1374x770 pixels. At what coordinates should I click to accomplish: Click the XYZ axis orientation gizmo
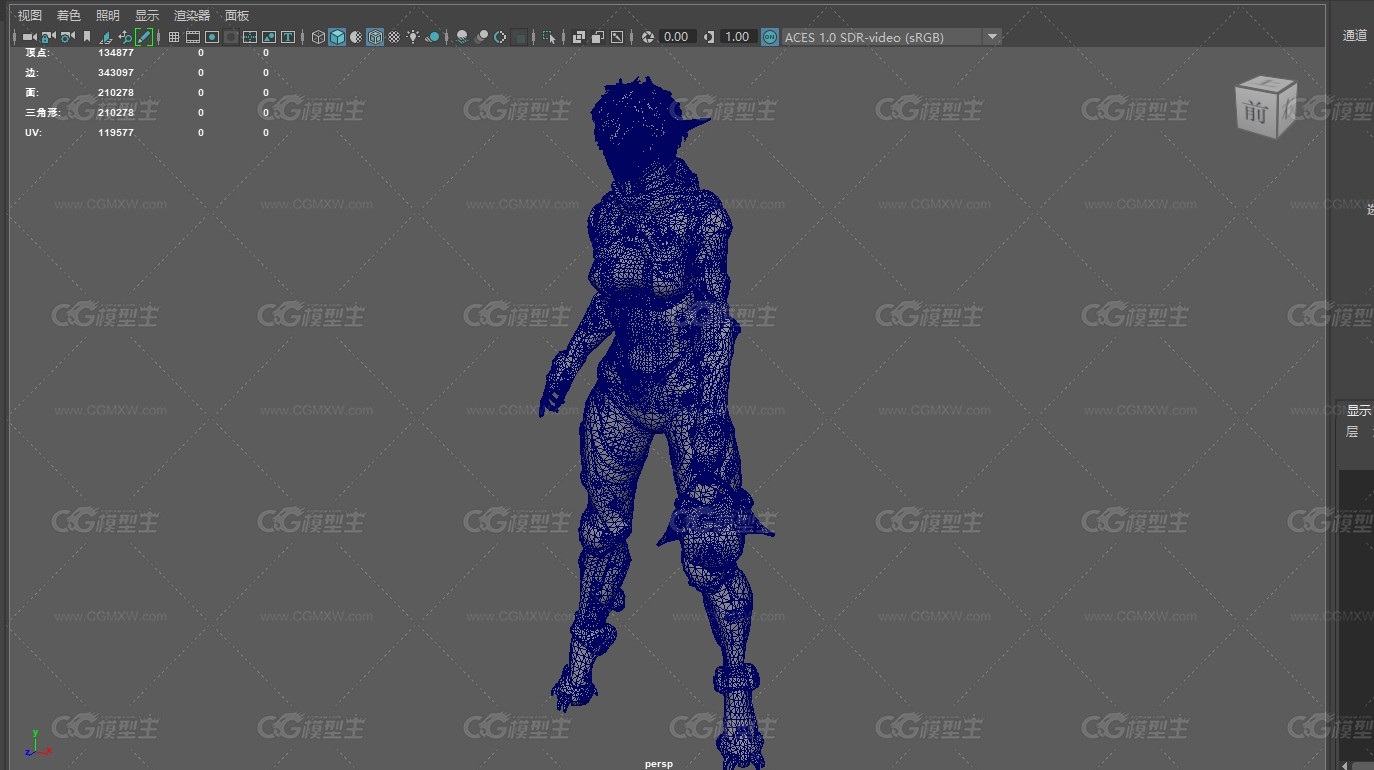[x=38, y=743]
